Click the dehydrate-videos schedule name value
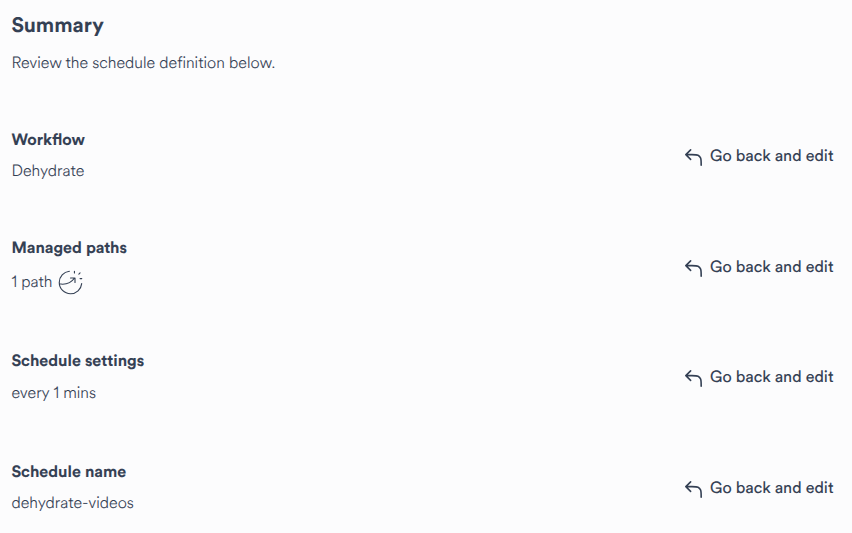Screen dimensions: 852x533 (x=72, y=503)
